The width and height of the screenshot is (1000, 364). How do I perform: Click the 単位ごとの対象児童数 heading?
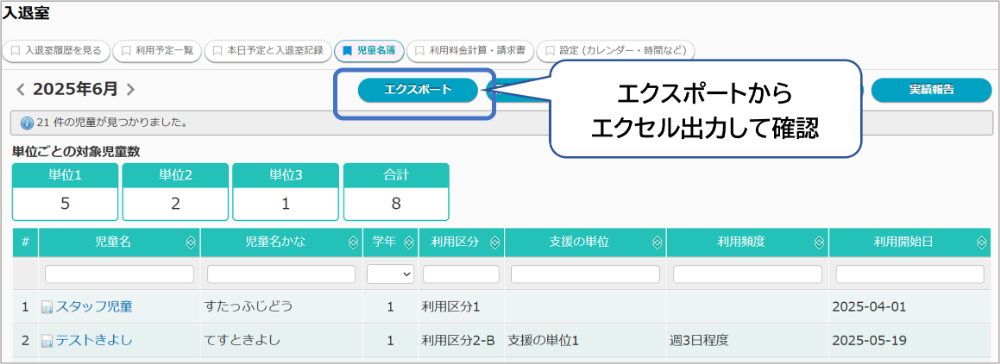pos(77,152)
